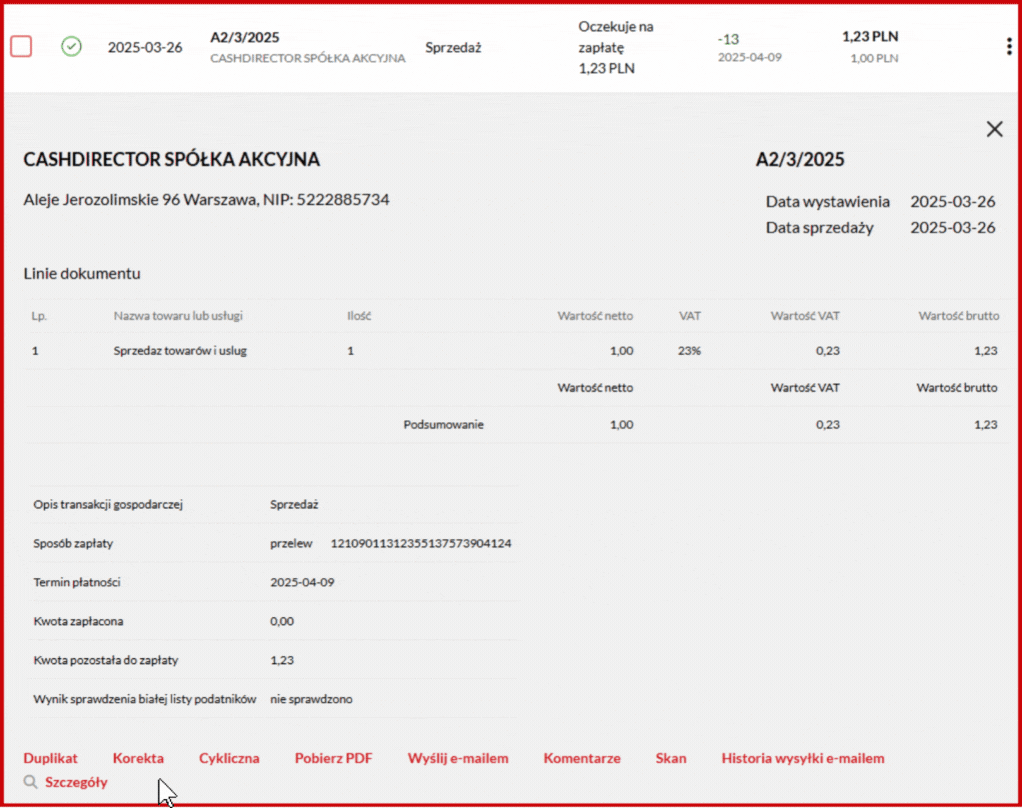Click the Podsumowanie summary label
Viewport: 1022px width, 808px height.
pyautogui.click(x=443, y=424)
